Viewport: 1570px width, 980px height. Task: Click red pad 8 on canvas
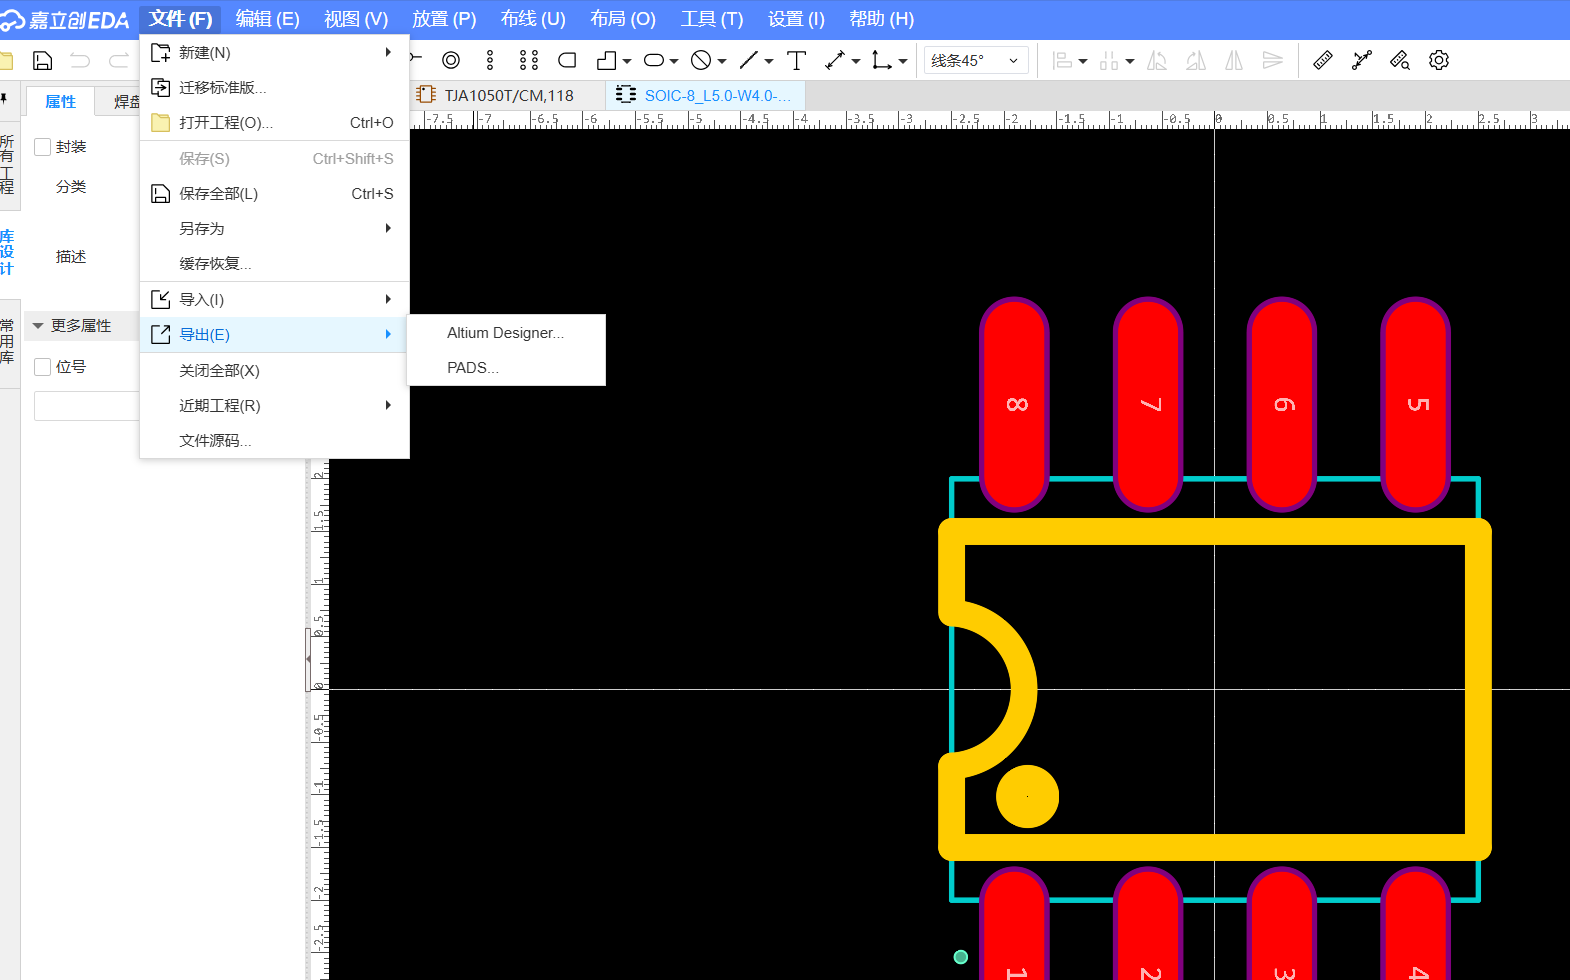(1015, 404)
